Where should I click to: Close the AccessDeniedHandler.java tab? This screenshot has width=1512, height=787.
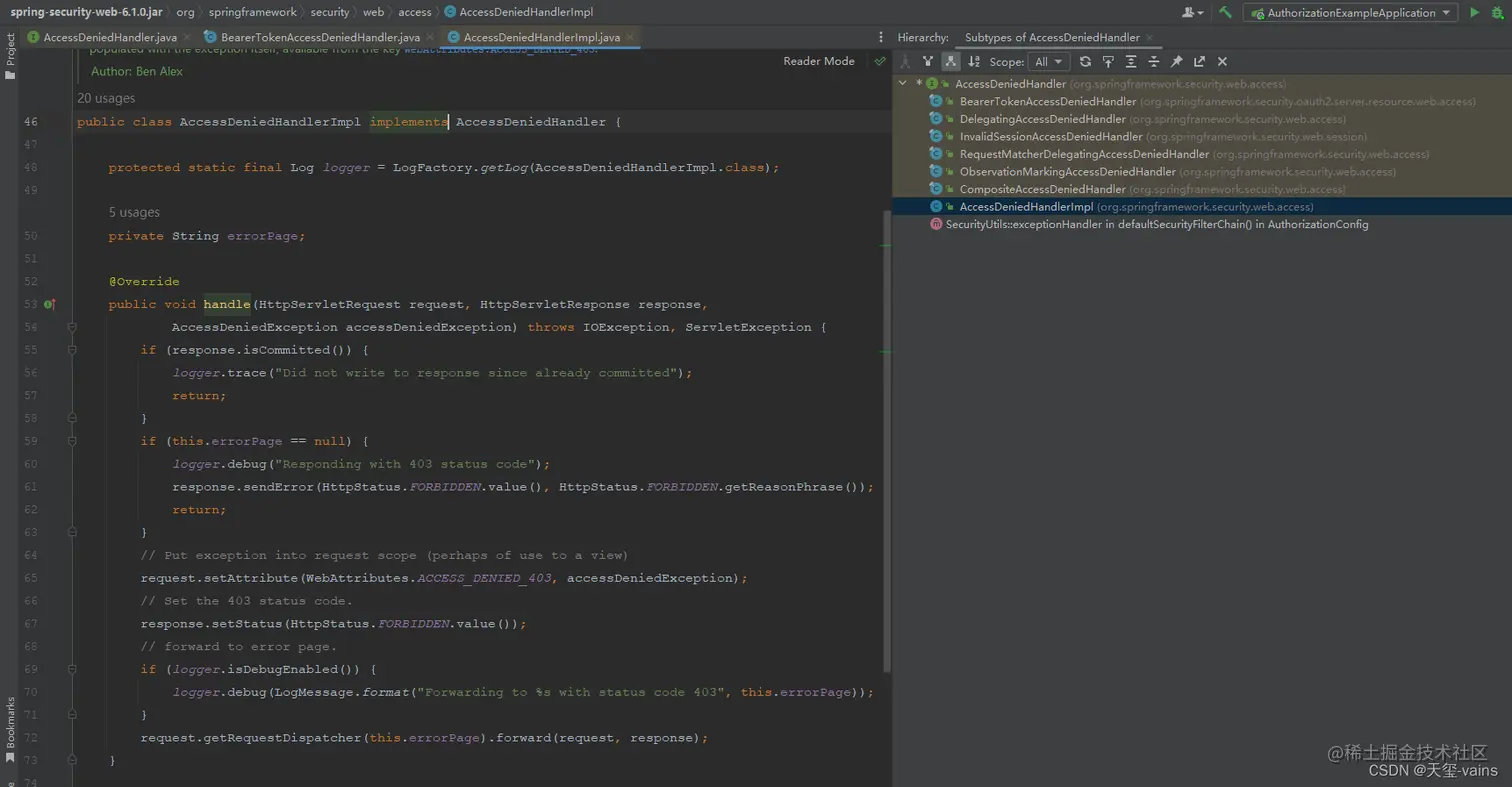point(186,37)
